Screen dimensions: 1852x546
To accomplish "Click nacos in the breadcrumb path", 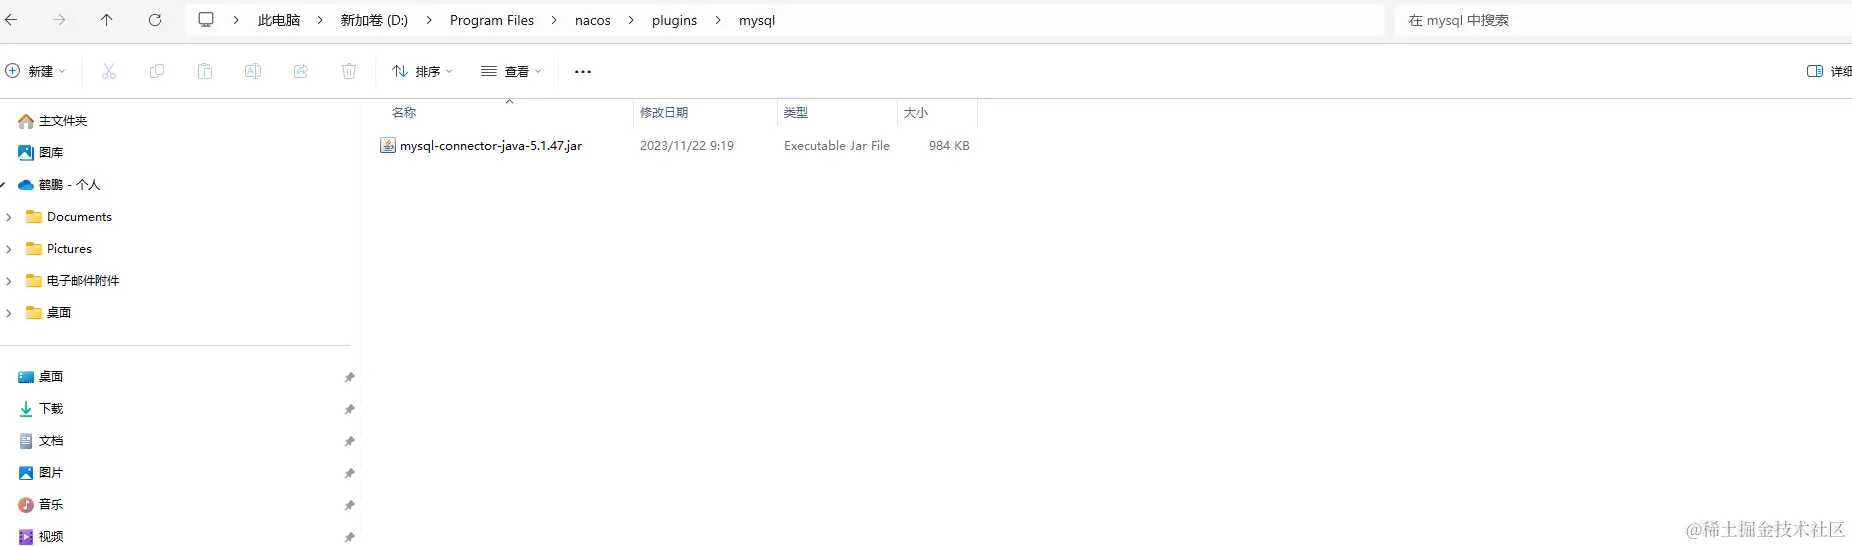I will click(x=593, y=20).
